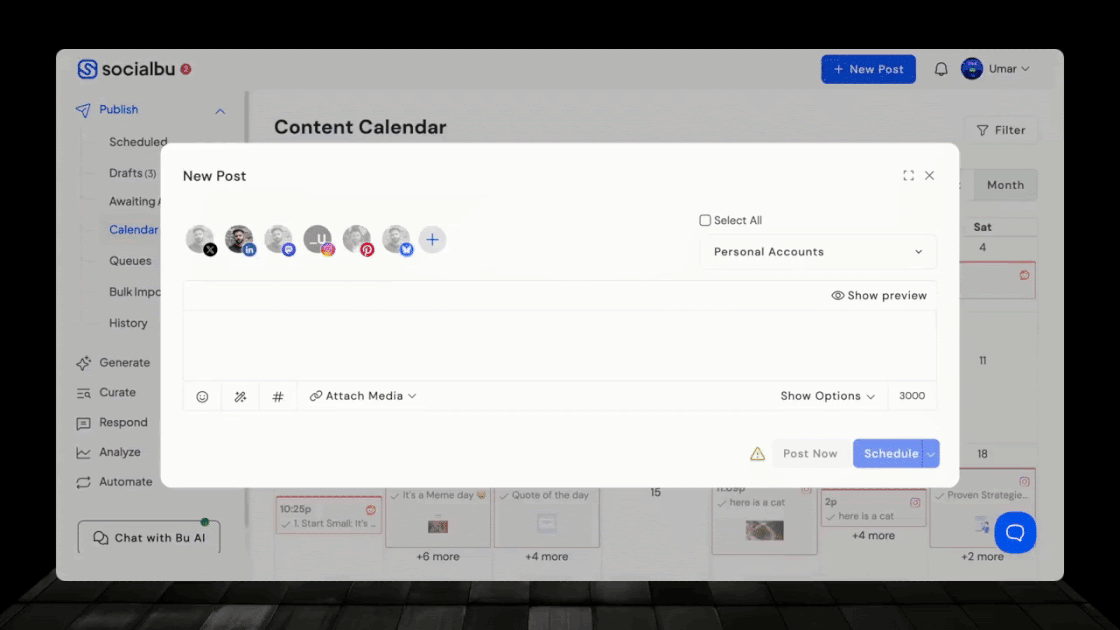Click the AI magic wand icon
The height and width of the screenshot is (630, 1120).
240,396
